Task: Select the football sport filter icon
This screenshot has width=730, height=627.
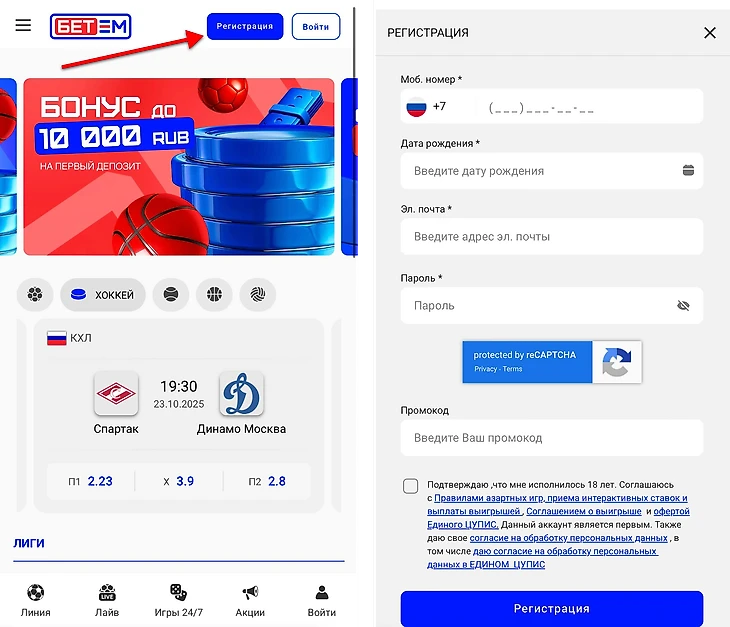Action: [x=35, y=294]
